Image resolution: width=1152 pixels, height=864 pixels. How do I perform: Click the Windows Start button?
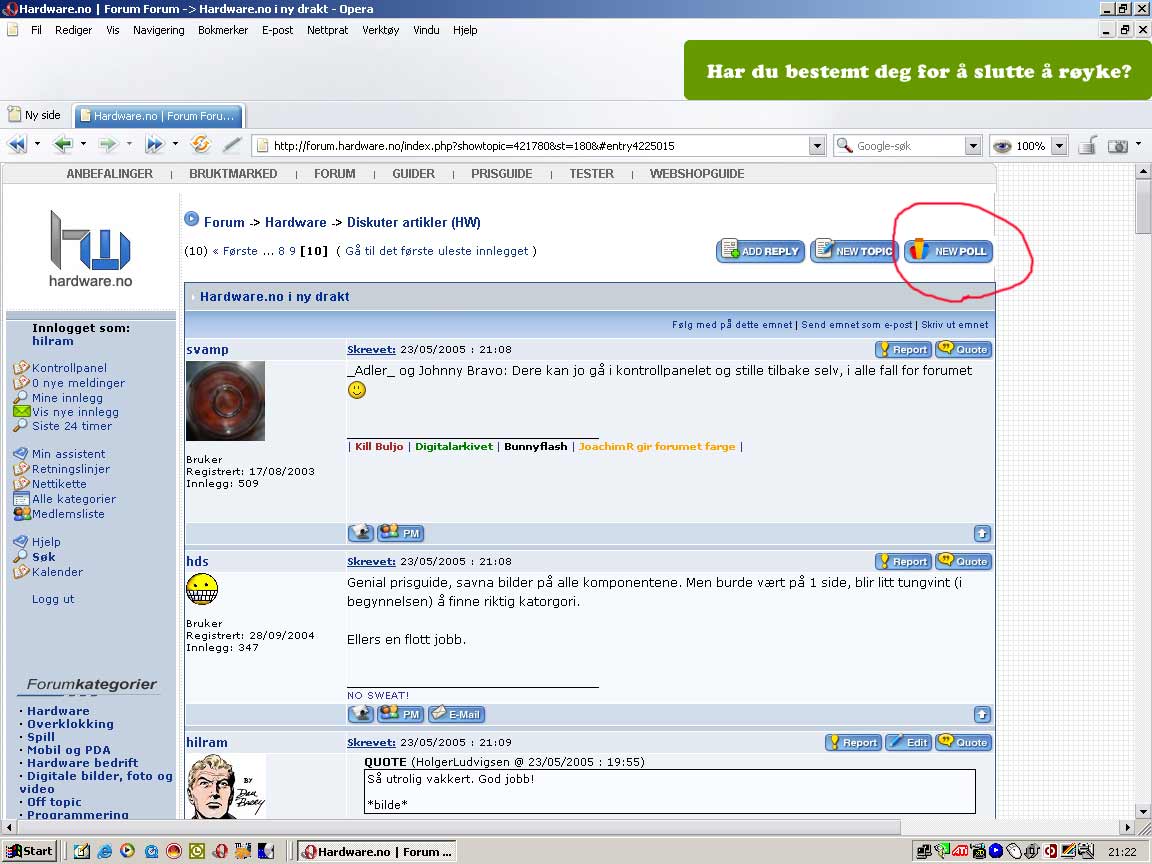29,852
